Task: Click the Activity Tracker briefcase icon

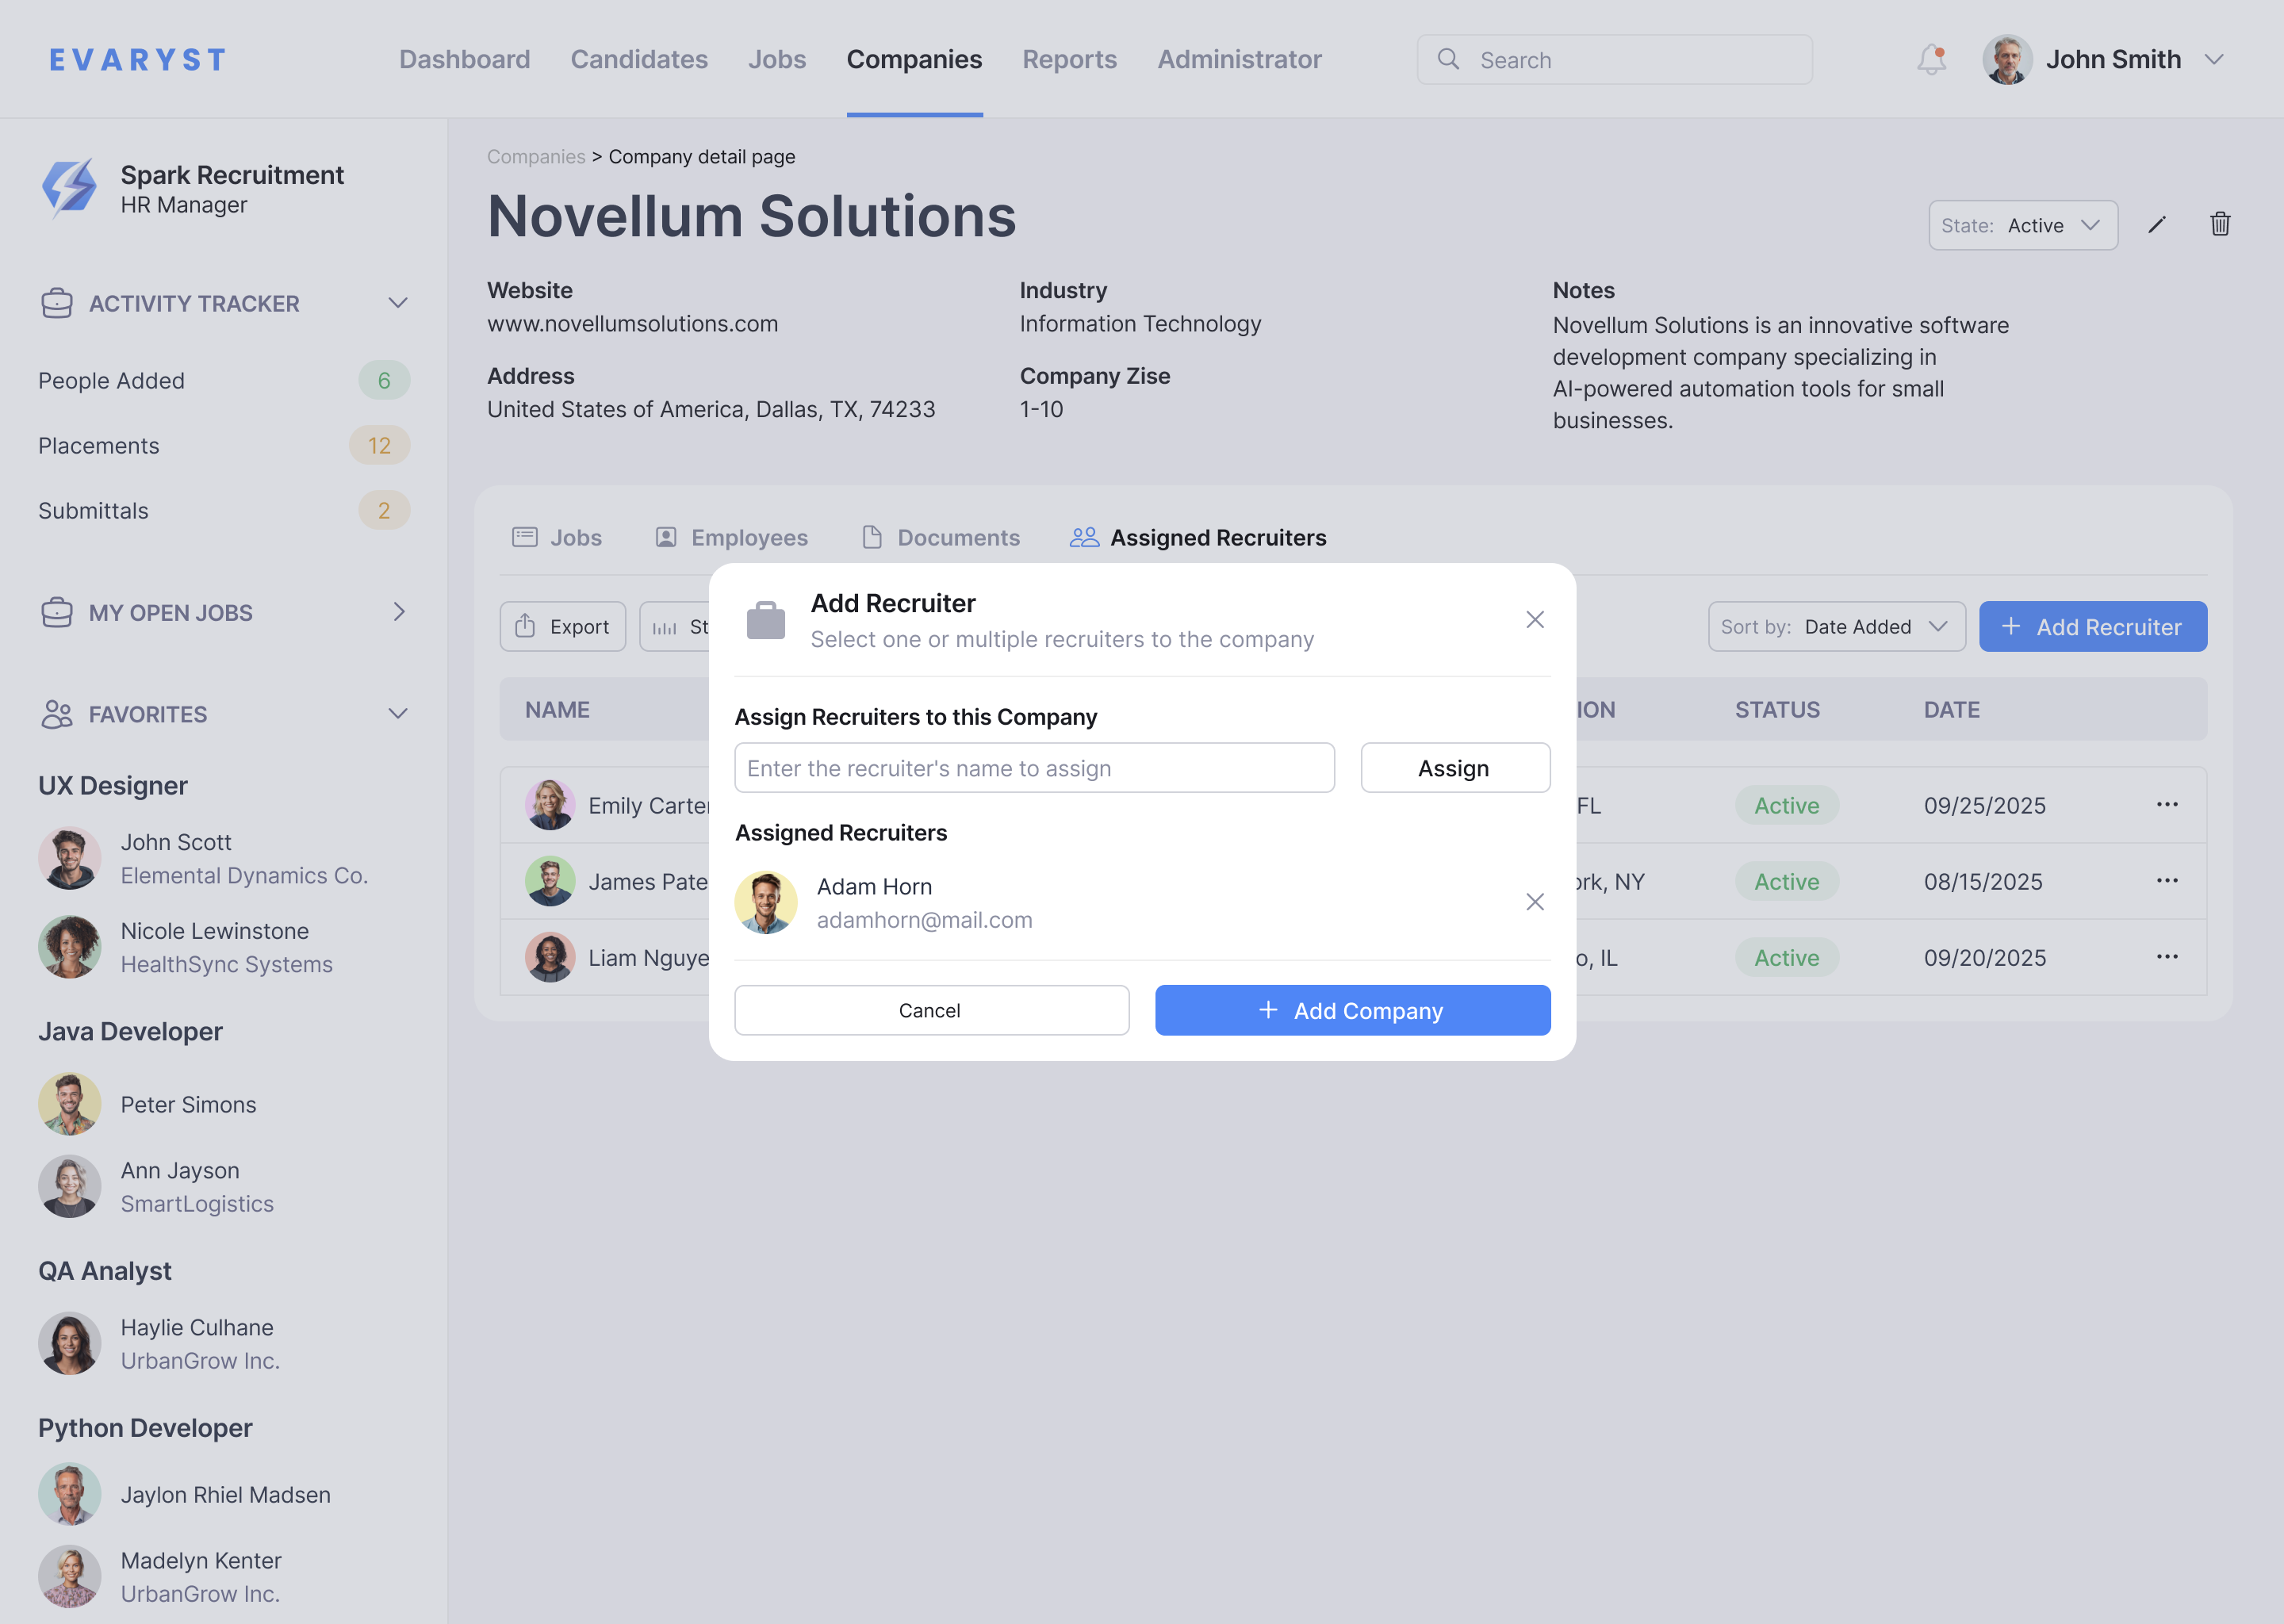Action: pos(57,303)
